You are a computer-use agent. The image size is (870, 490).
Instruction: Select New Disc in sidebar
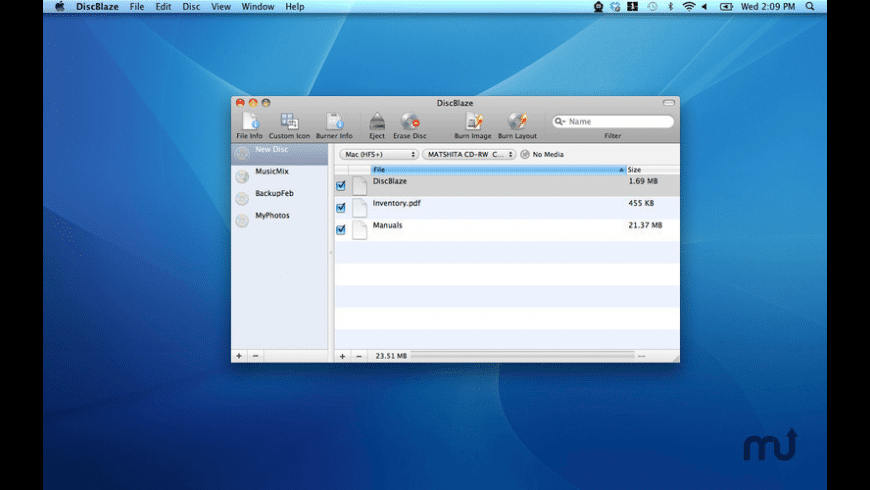click(x=280, y=154)
